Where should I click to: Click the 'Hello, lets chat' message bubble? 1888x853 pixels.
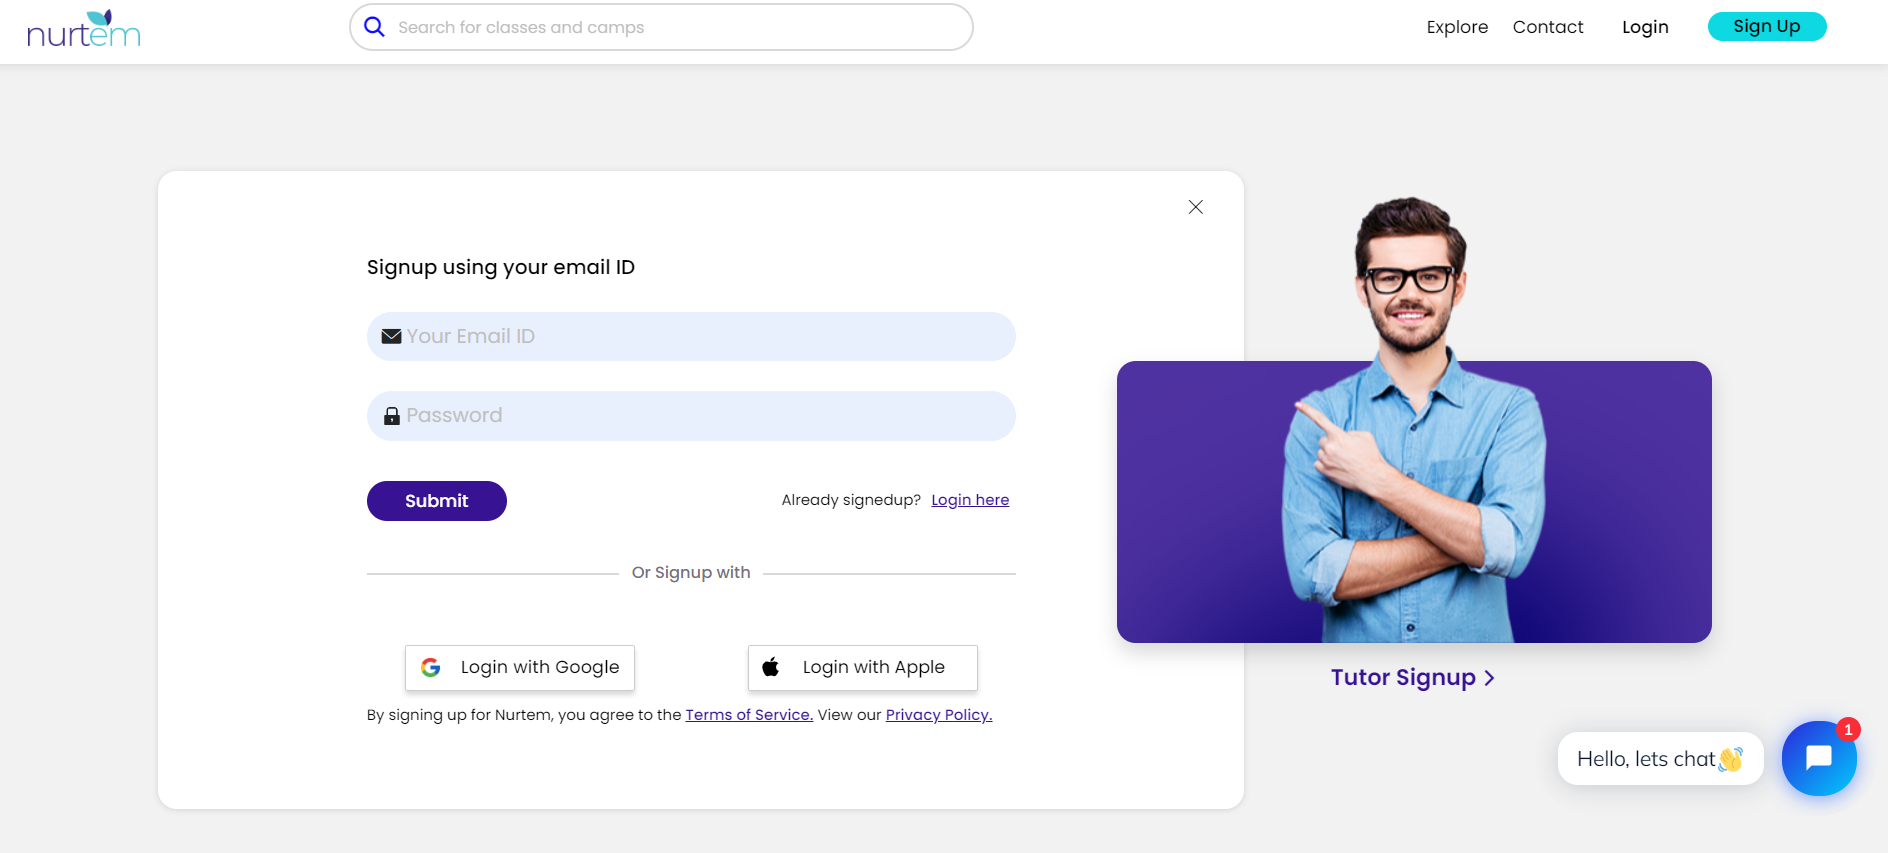[x=1658, y=759]
